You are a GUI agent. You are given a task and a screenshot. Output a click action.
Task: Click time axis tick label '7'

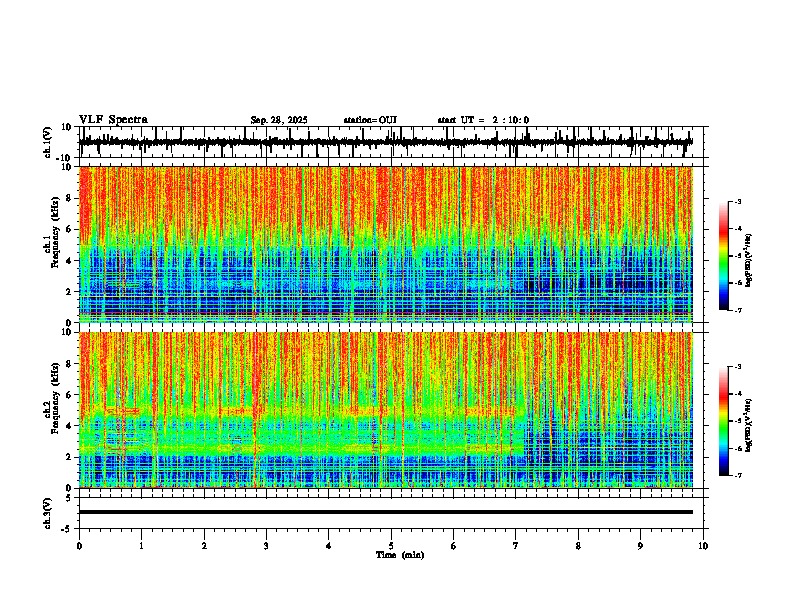pyautogui.click(x=516, y=545)
